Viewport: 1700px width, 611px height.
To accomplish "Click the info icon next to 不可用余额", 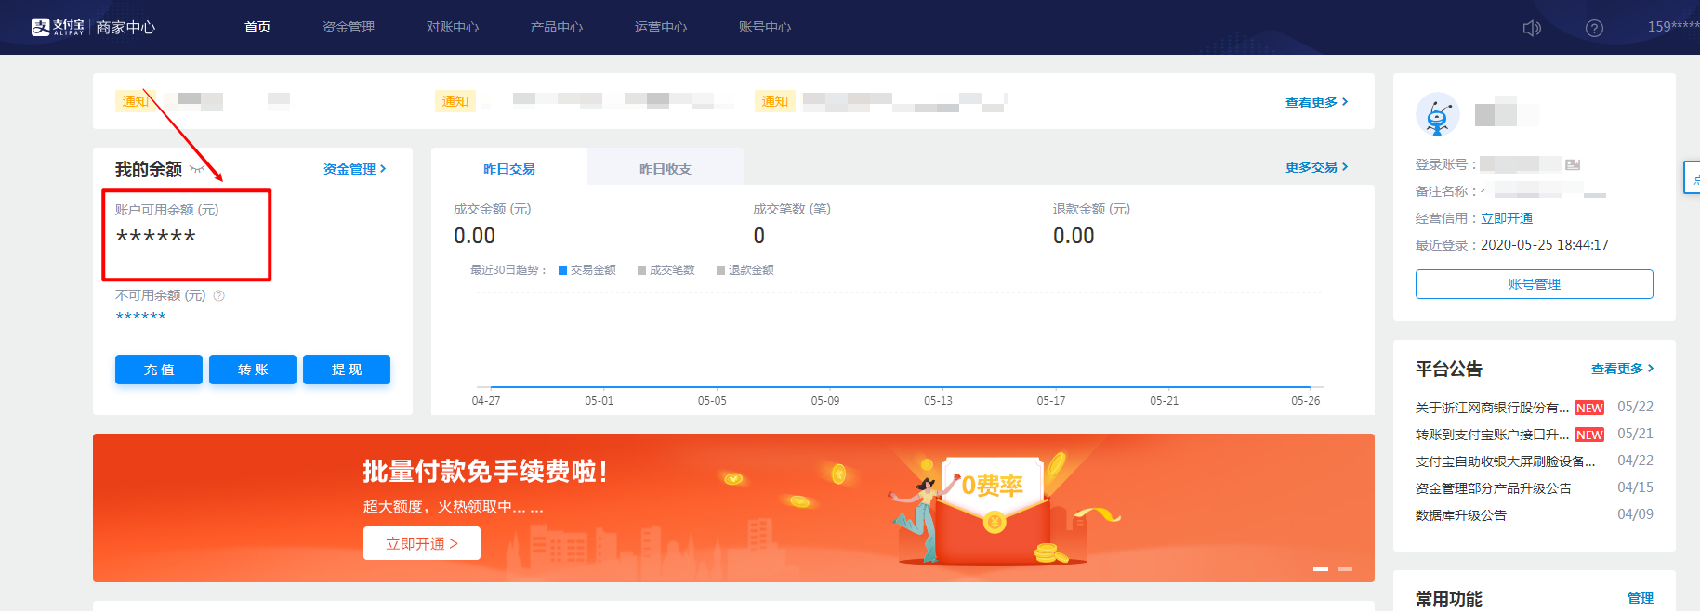I will click(219, 296).
